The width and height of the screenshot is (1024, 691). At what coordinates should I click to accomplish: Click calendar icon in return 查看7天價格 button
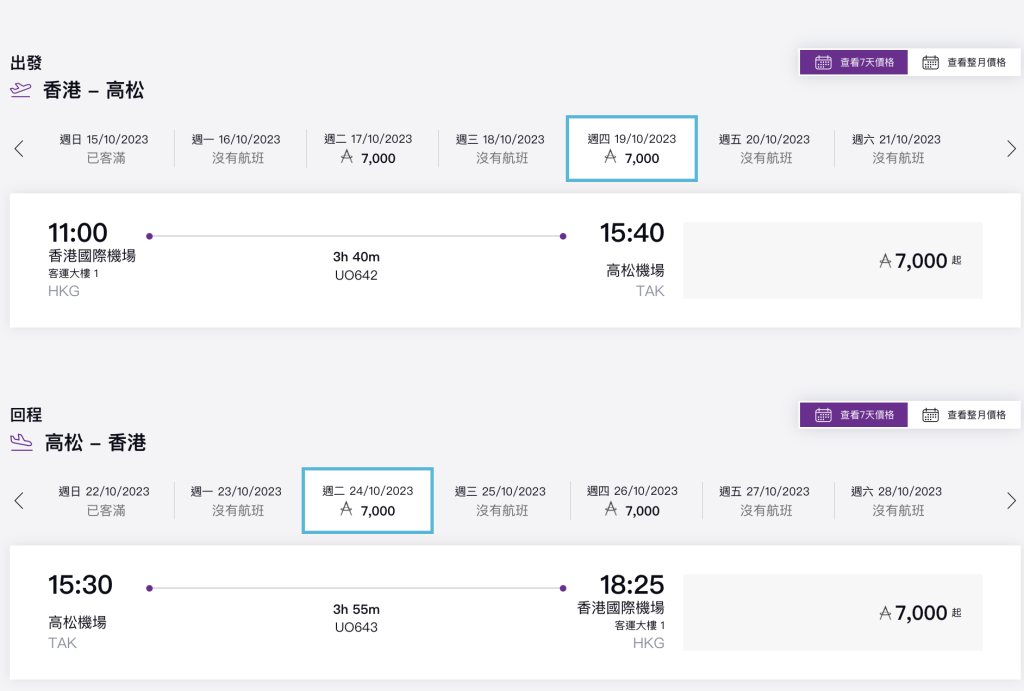pyautogui.click(x=824, y=414)
